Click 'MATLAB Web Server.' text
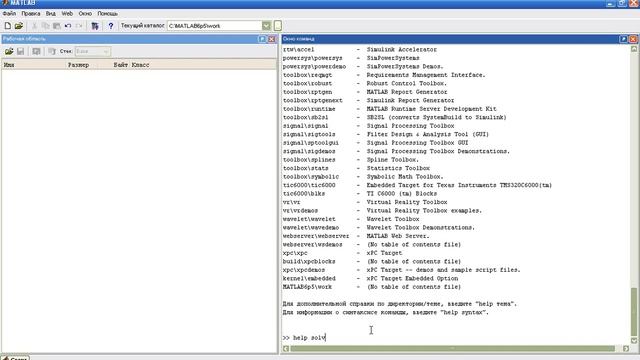 (398, 236)
